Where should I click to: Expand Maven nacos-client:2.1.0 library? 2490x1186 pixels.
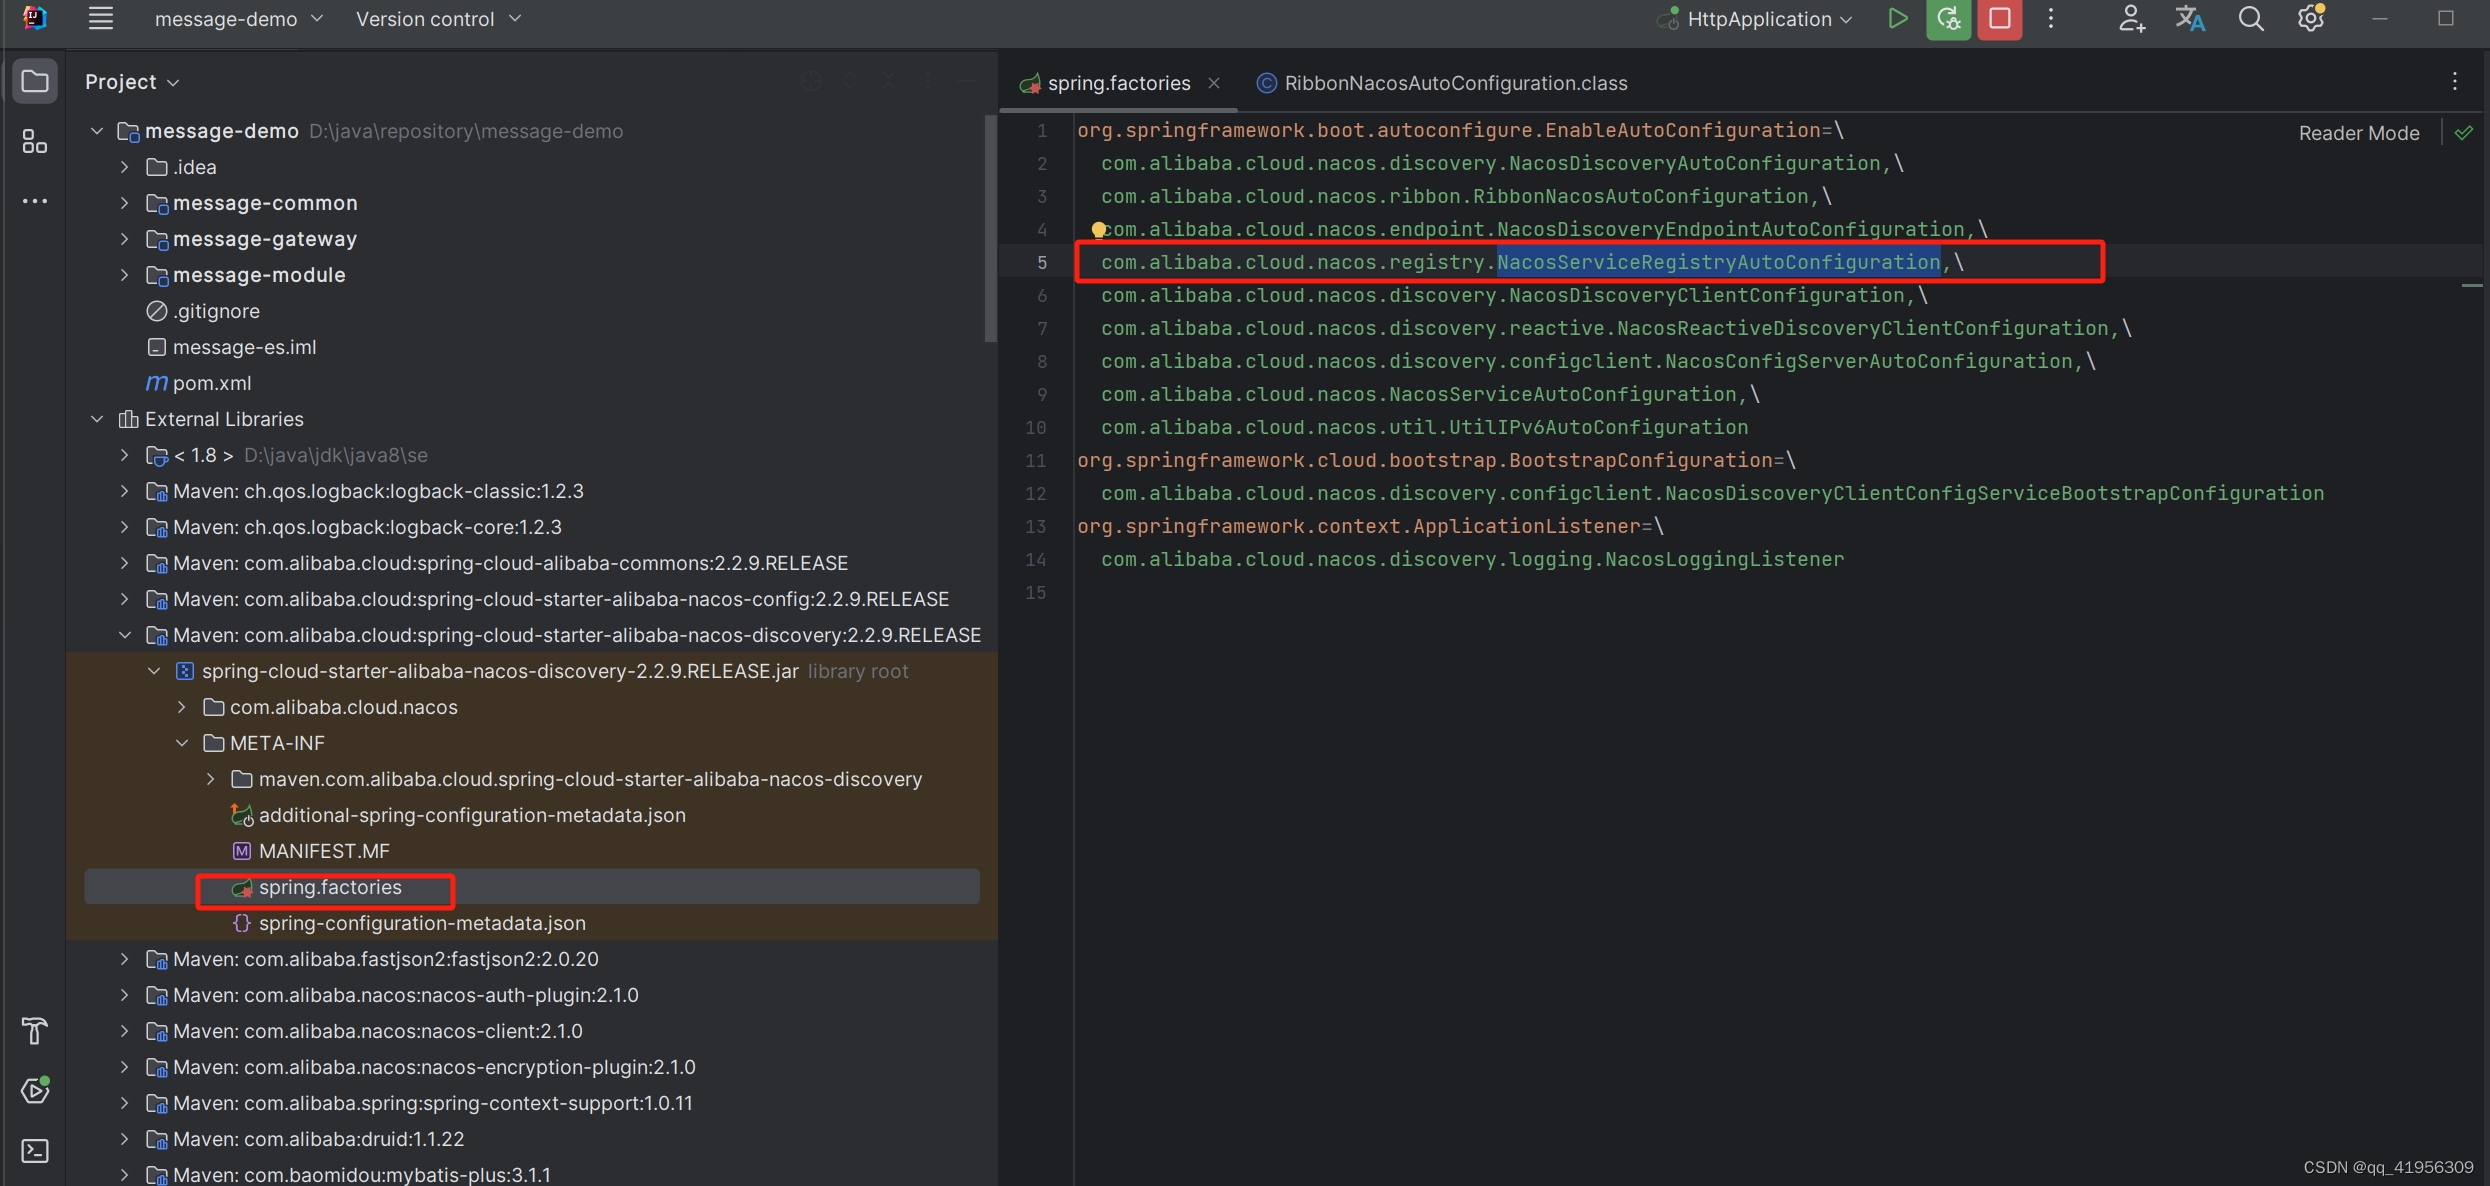[124, 1031]
